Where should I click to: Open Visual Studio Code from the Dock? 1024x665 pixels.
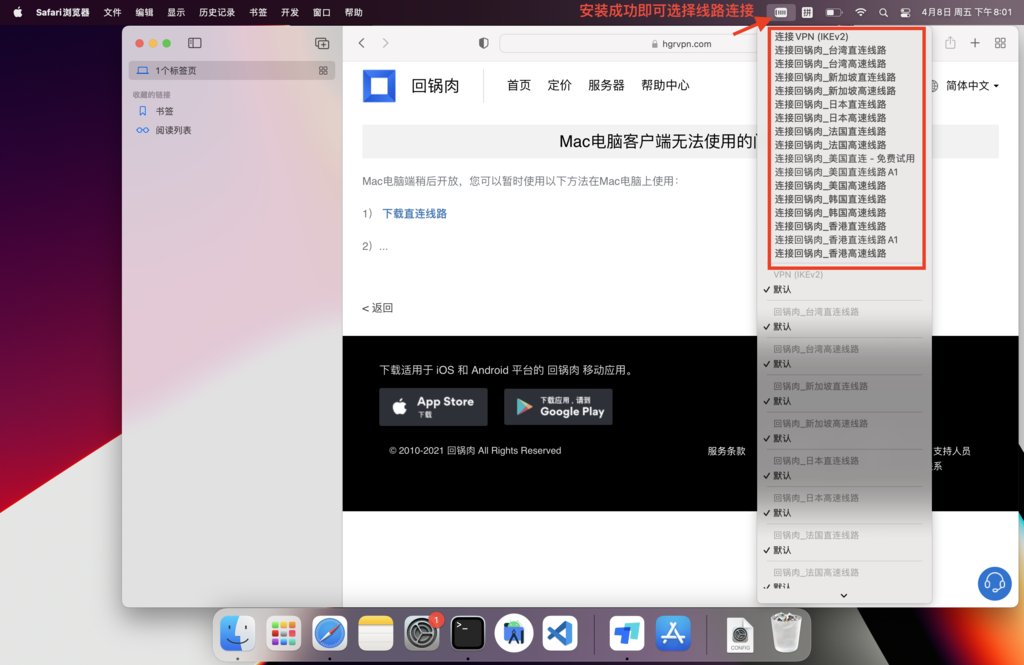pos(560,633)
